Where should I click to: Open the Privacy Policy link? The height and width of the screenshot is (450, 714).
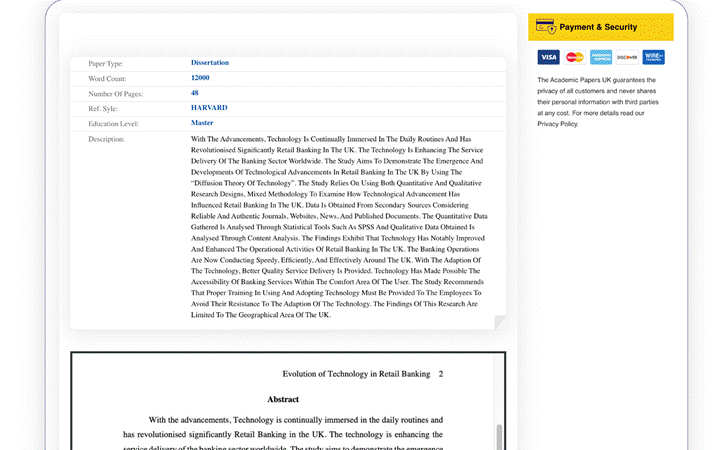click(x=558, y=124)
